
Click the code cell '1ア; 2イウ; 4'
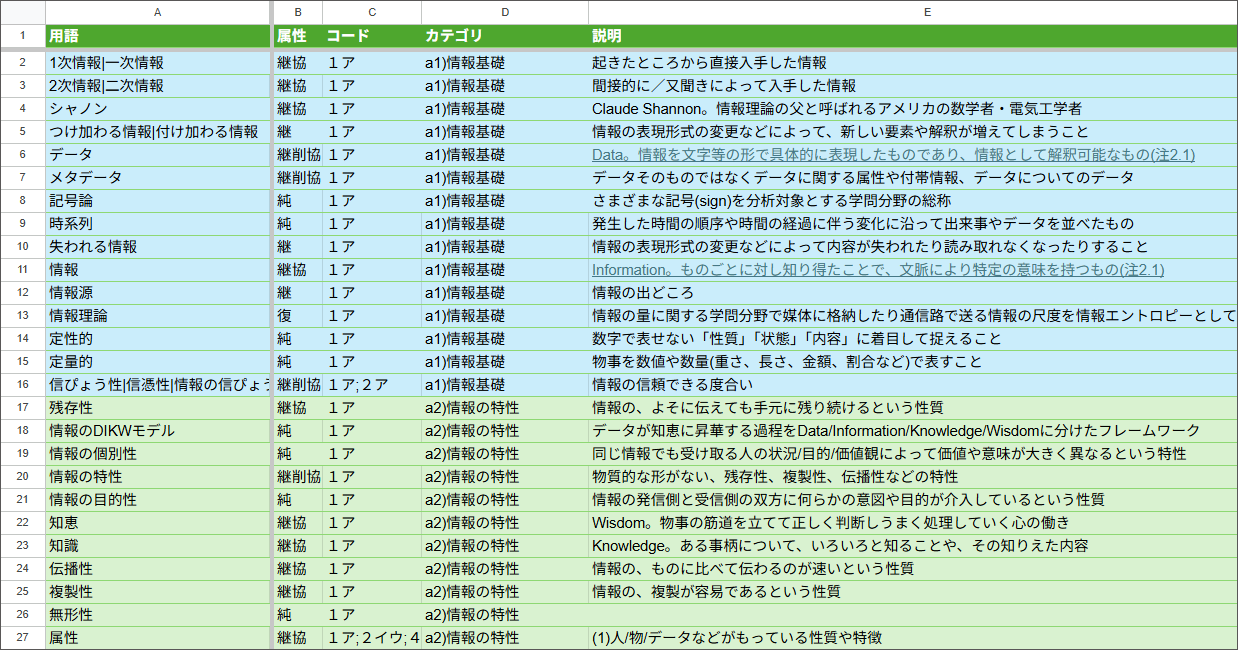pos(372,638)
